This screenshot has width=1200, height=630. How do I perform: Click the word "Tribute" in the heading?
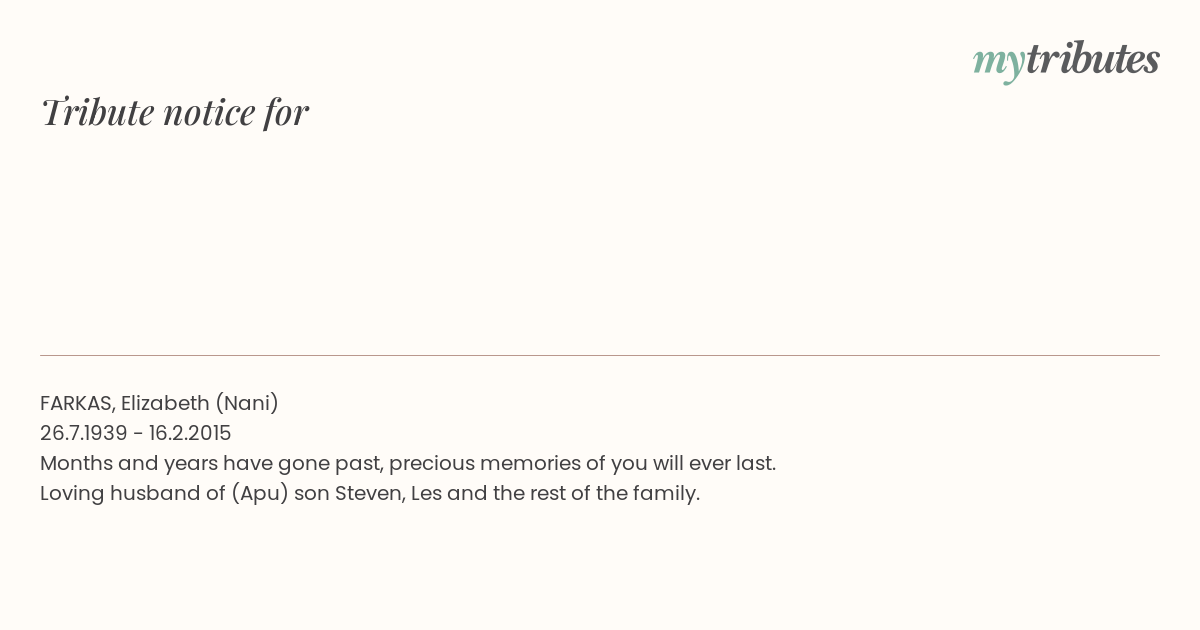[97, 112]
